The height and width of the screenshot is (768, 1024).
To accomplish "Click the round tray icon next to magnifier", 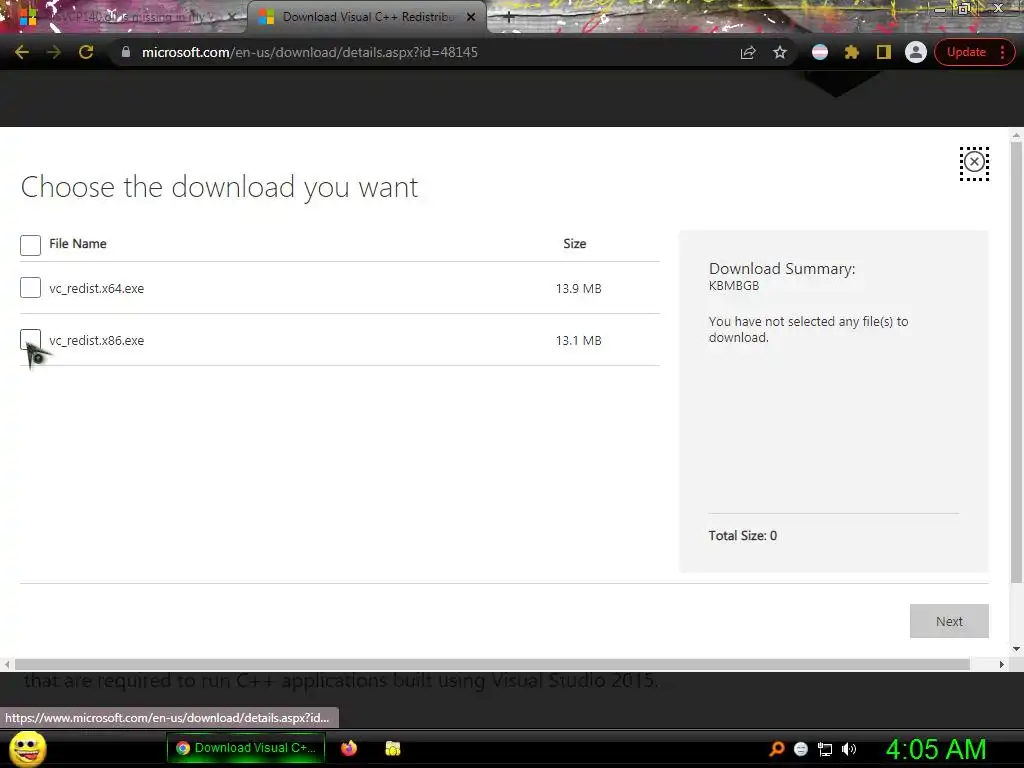I will [x=801, y=749].
